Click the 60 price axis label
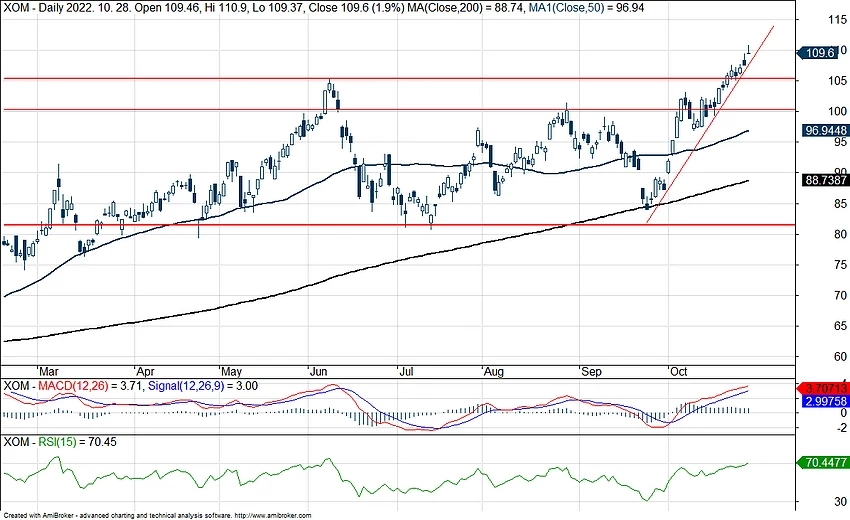The image size is (850, 520). point(840,357)
